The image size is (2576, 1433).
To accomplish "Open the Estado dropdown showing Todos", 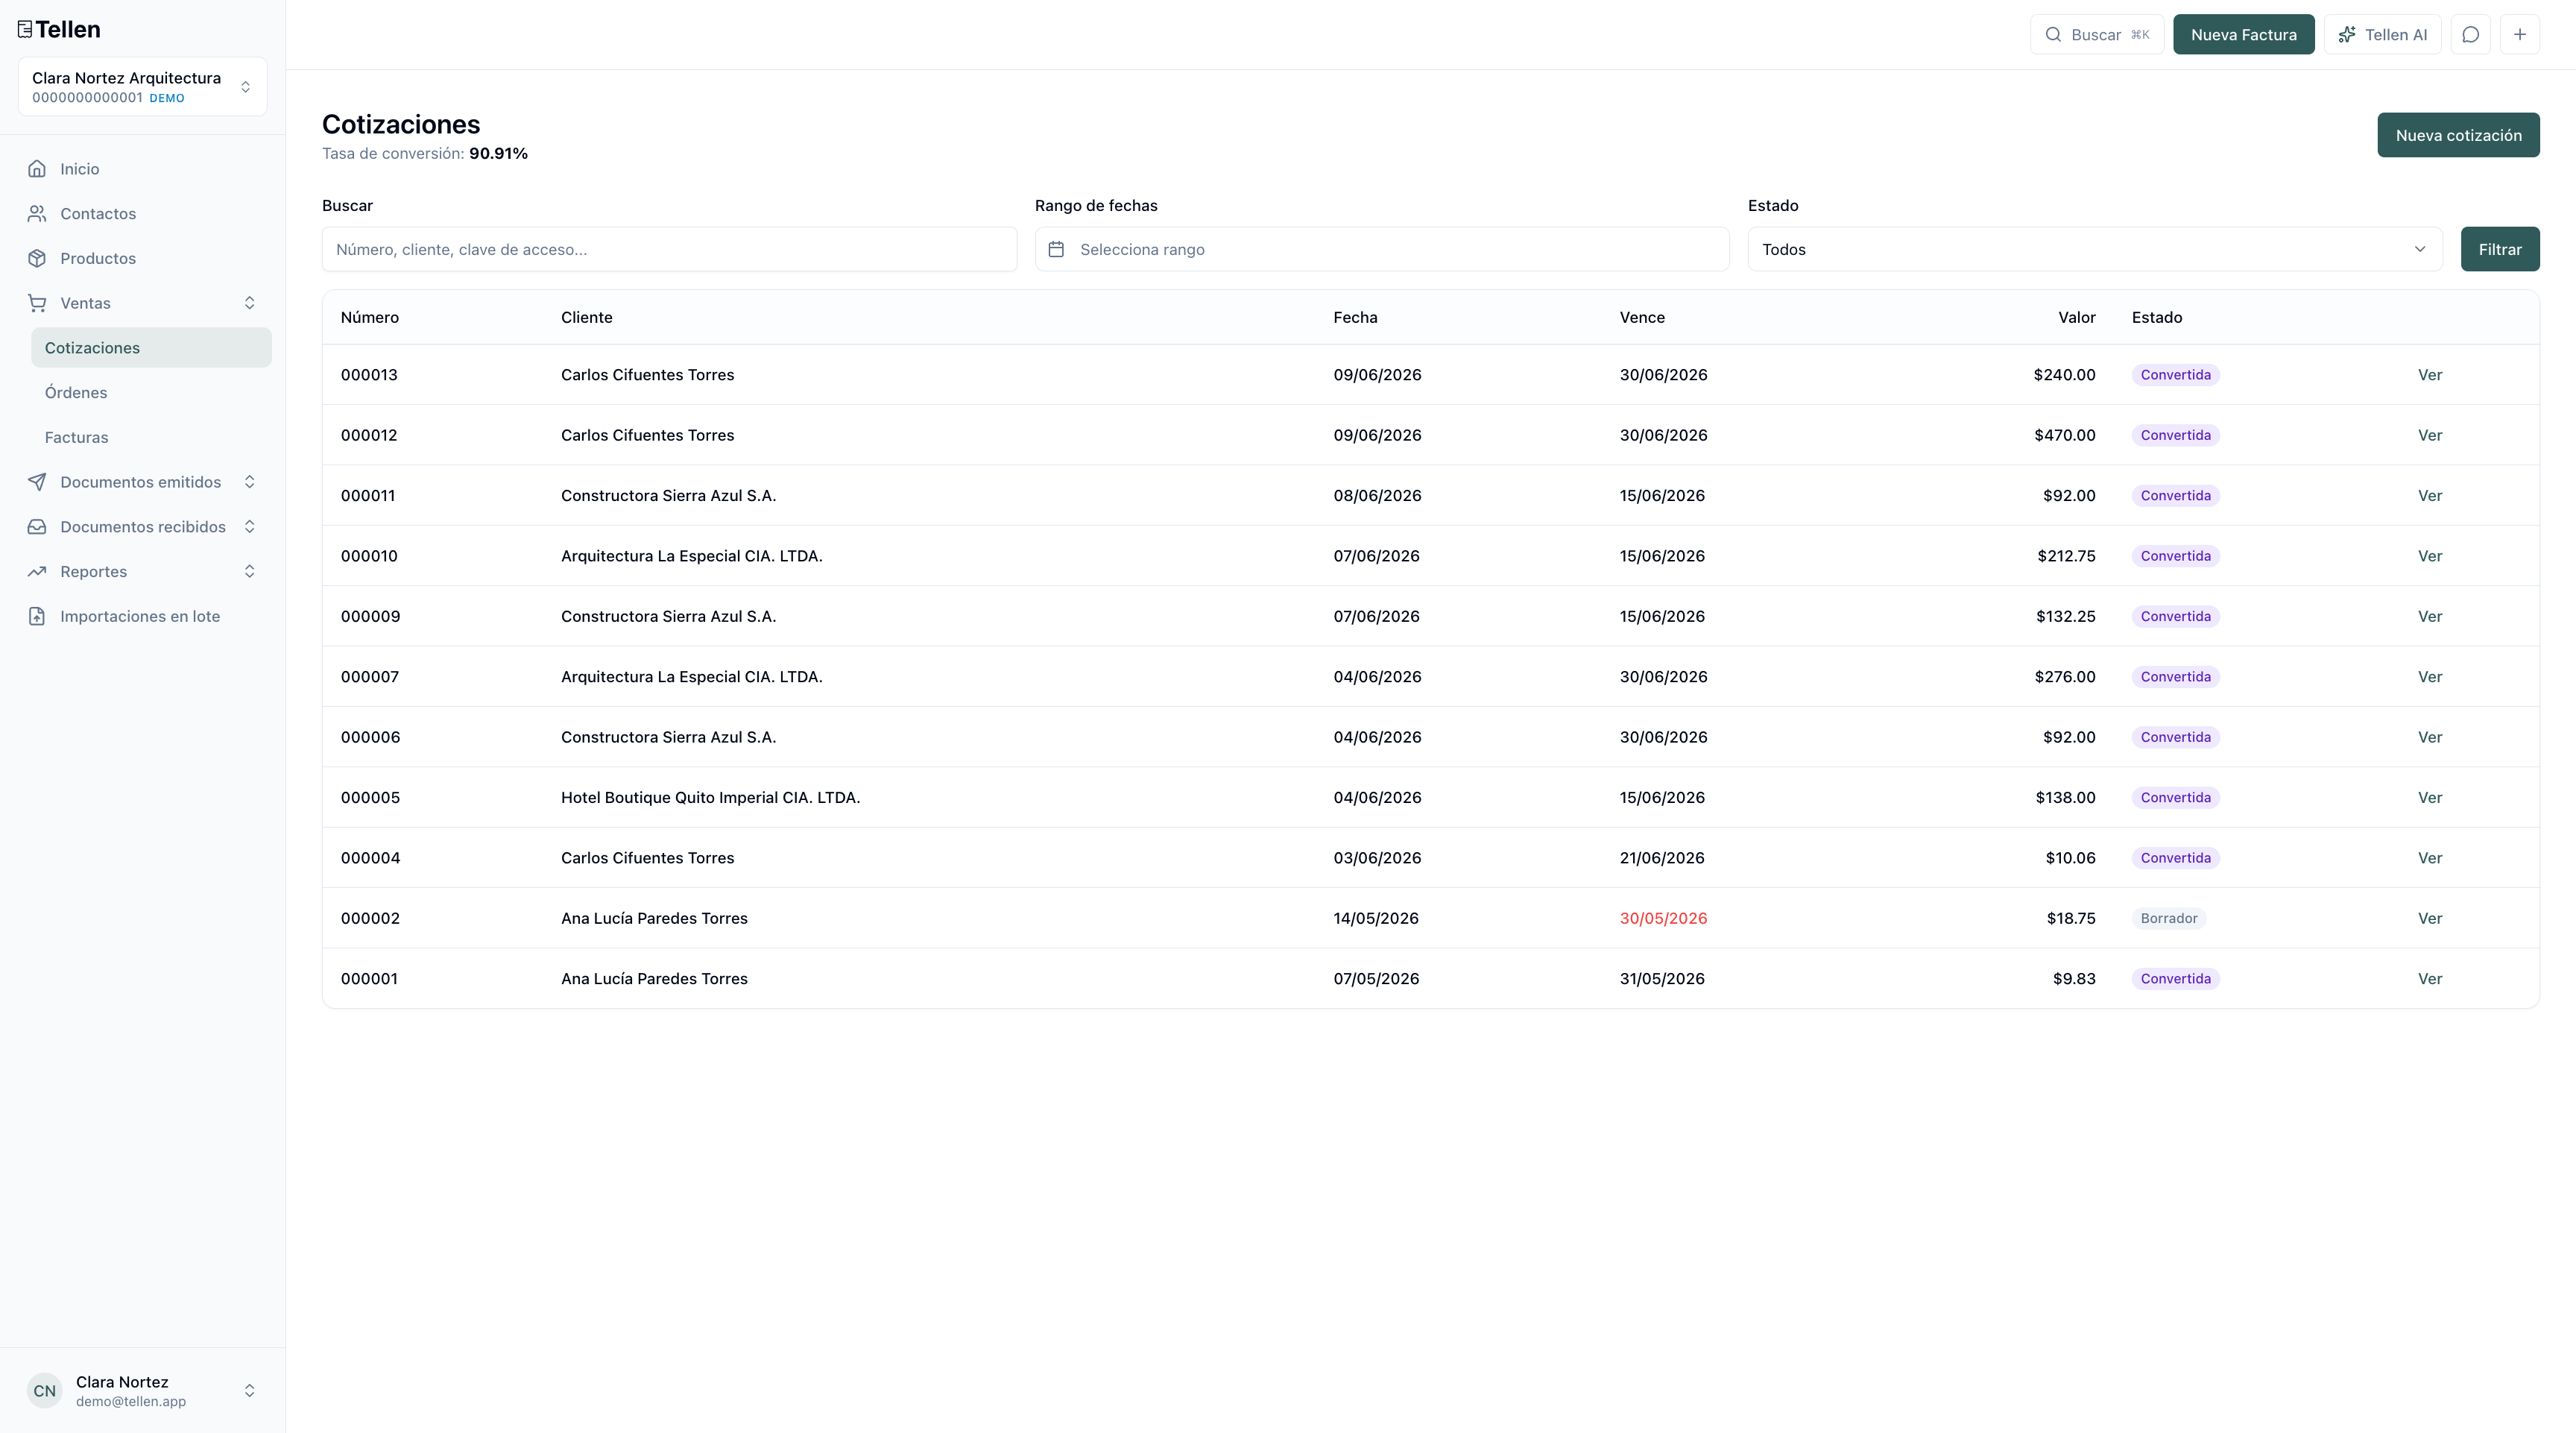I will click(x=2095, y=249).
